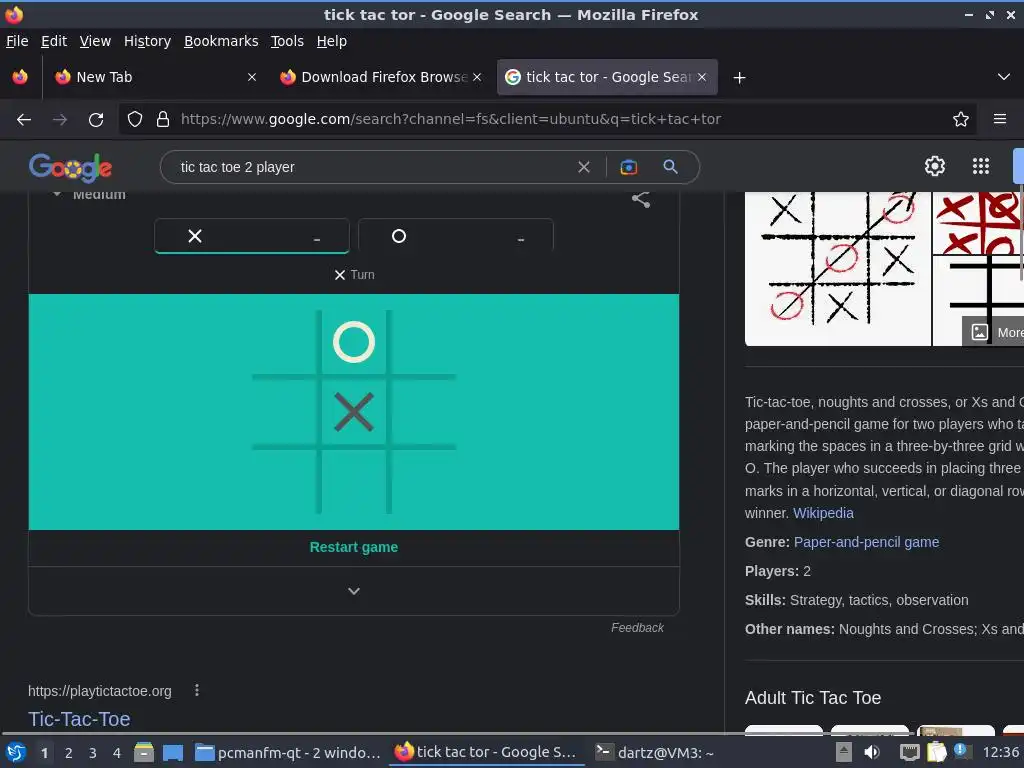The height and width of the screenshot is (768, 1024).
Task: Click More images button
Action: 993,332
